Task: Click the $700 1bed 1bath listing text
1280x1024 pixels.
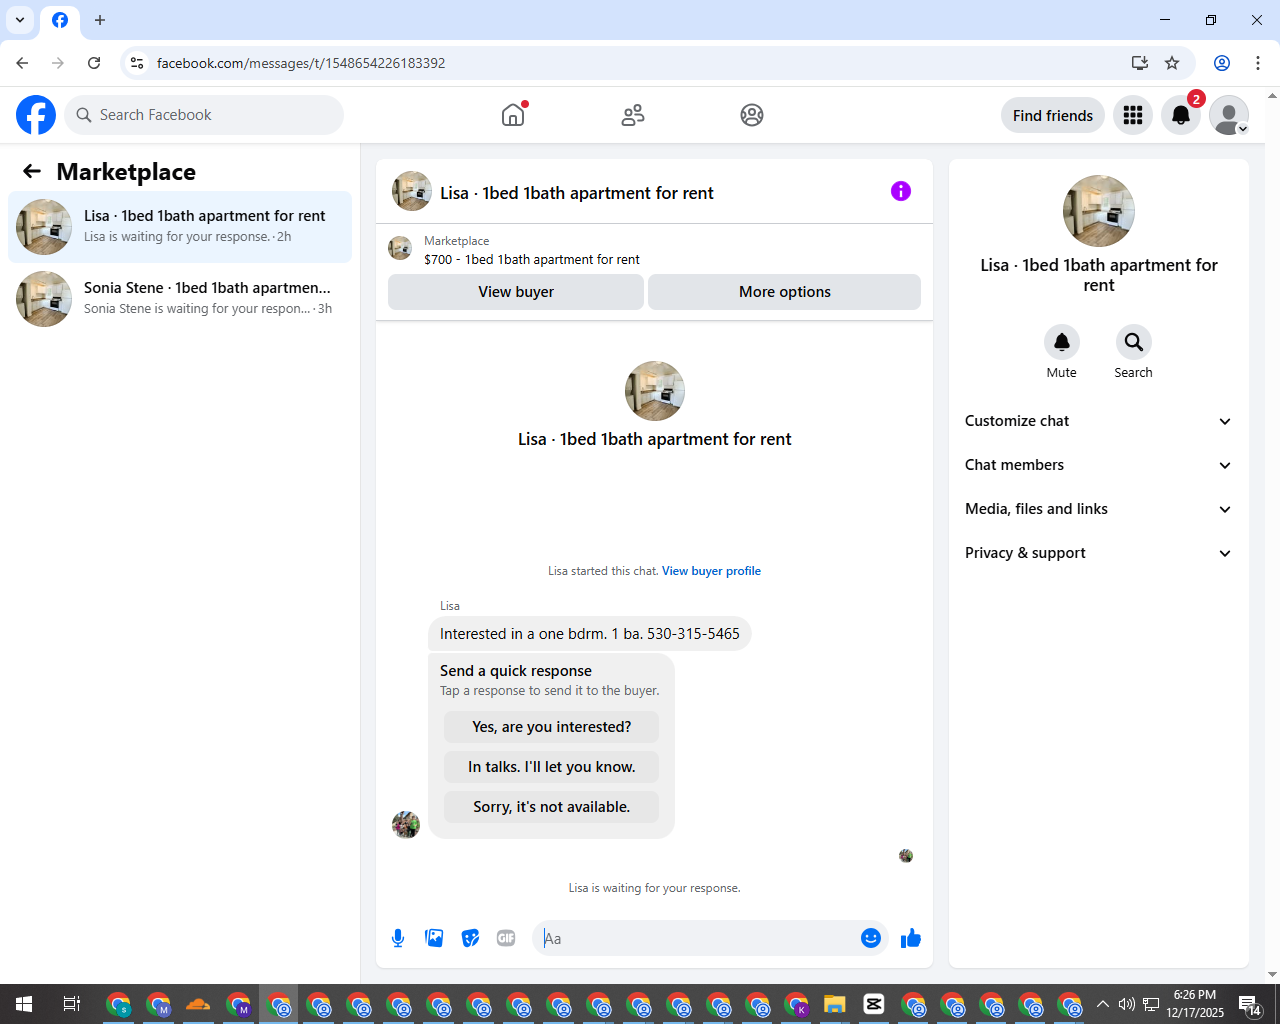Action: pos(532,259)
